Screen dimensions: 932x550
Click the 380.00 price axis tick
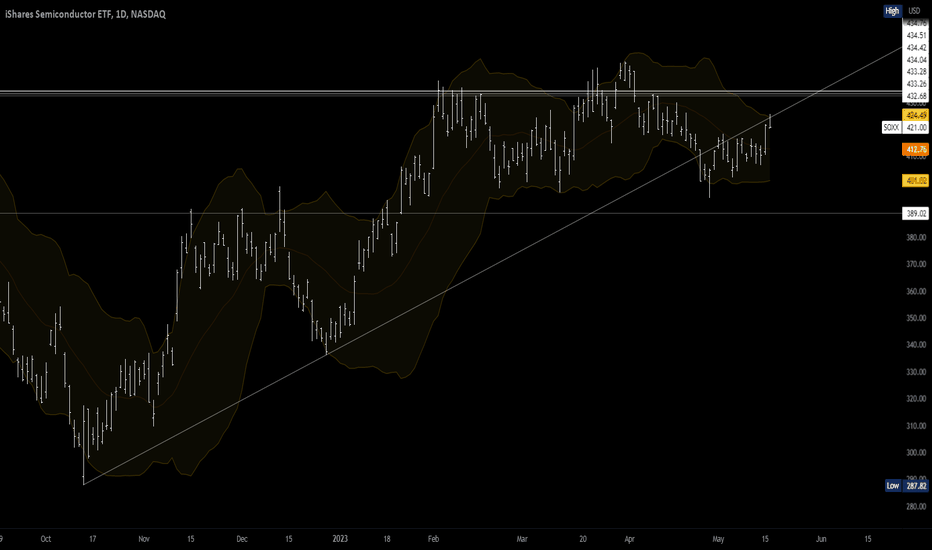(916, 237)
